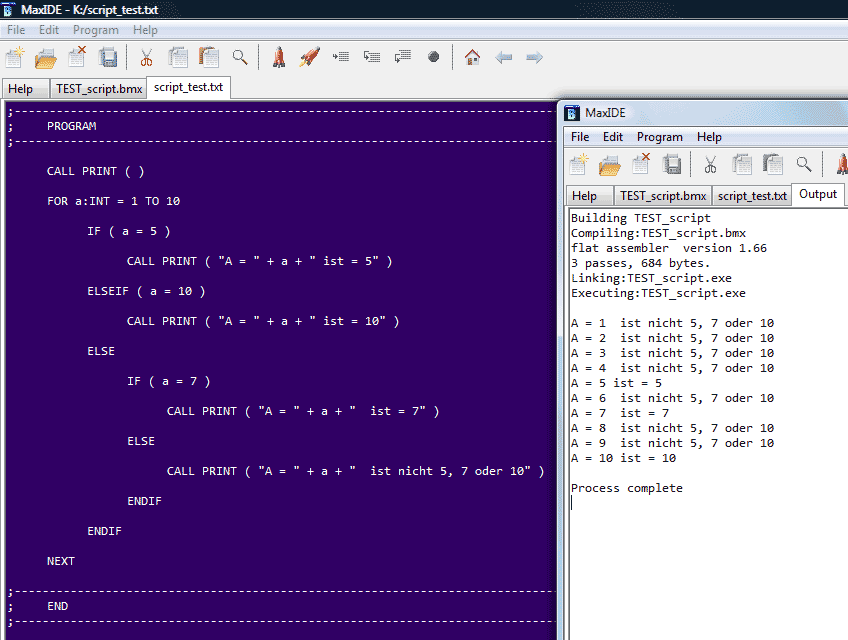Image resolution: width=848 pixels, height=640 pixels.
Task: Click the Home house icon
Action: point(472,57)
